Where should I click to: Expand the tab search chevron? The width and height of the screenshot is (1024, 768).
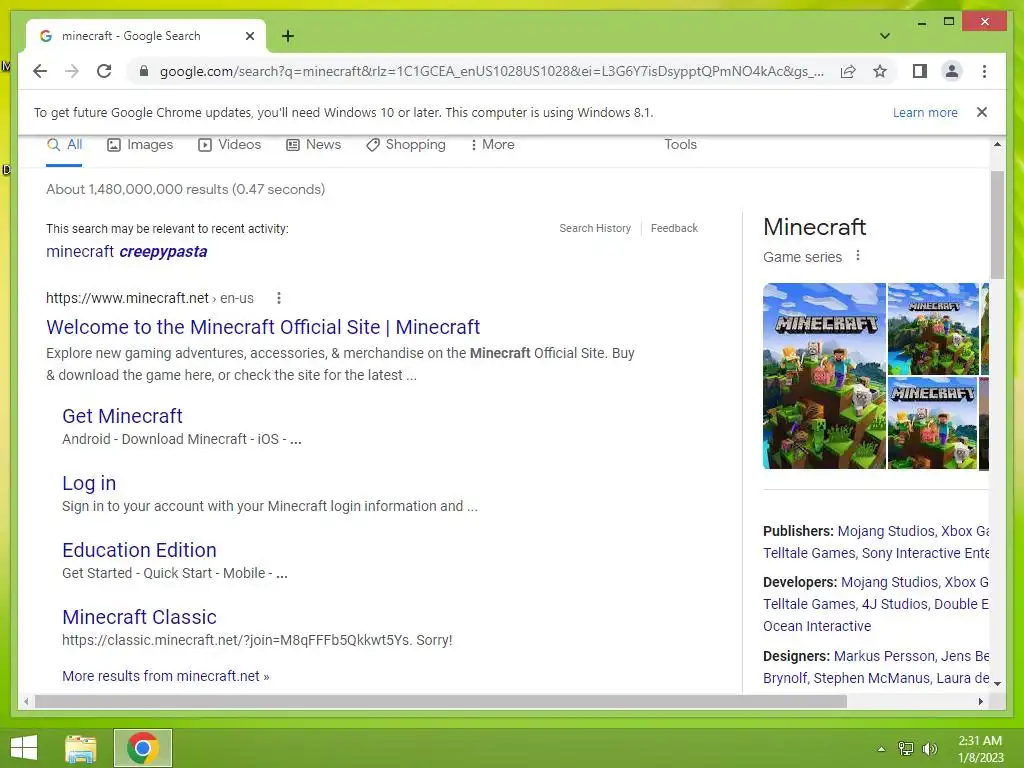pos(885,36)
